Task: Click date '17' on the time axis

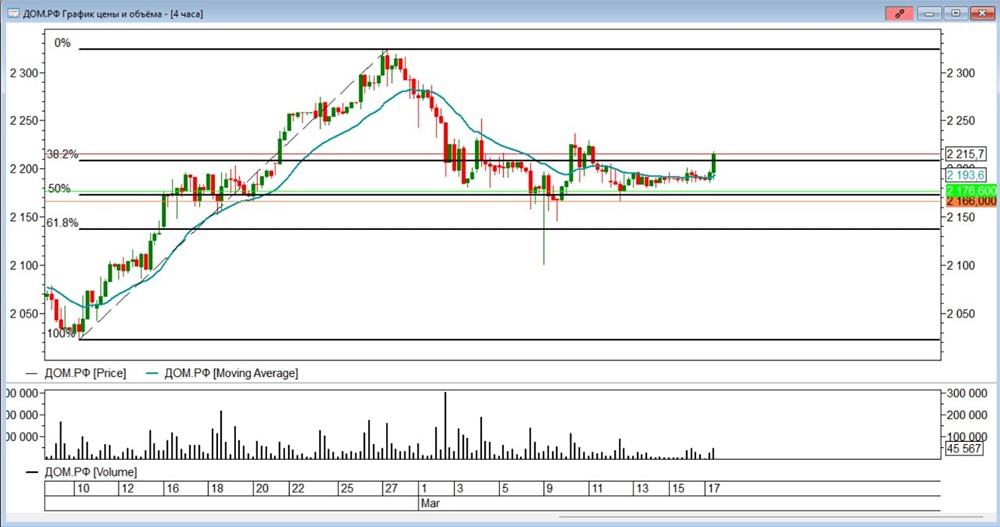Action: (713, 489)
